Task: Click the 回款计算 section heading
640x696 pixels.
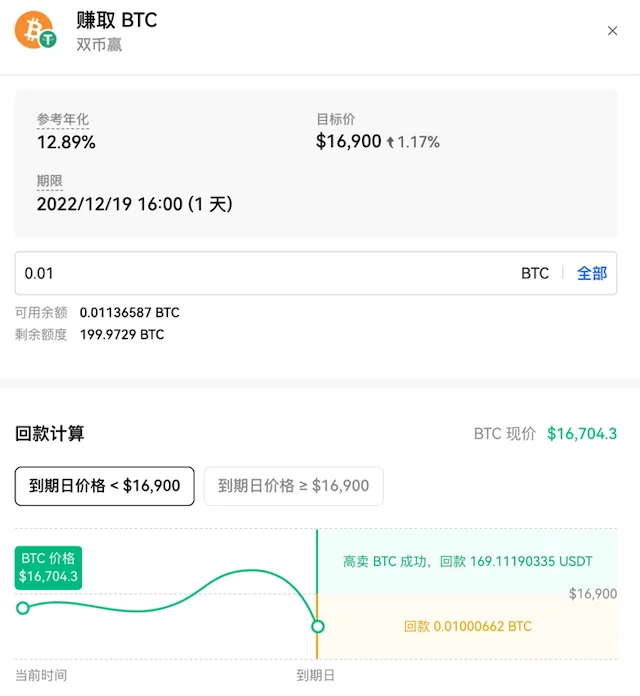Action: coord(50,434)
